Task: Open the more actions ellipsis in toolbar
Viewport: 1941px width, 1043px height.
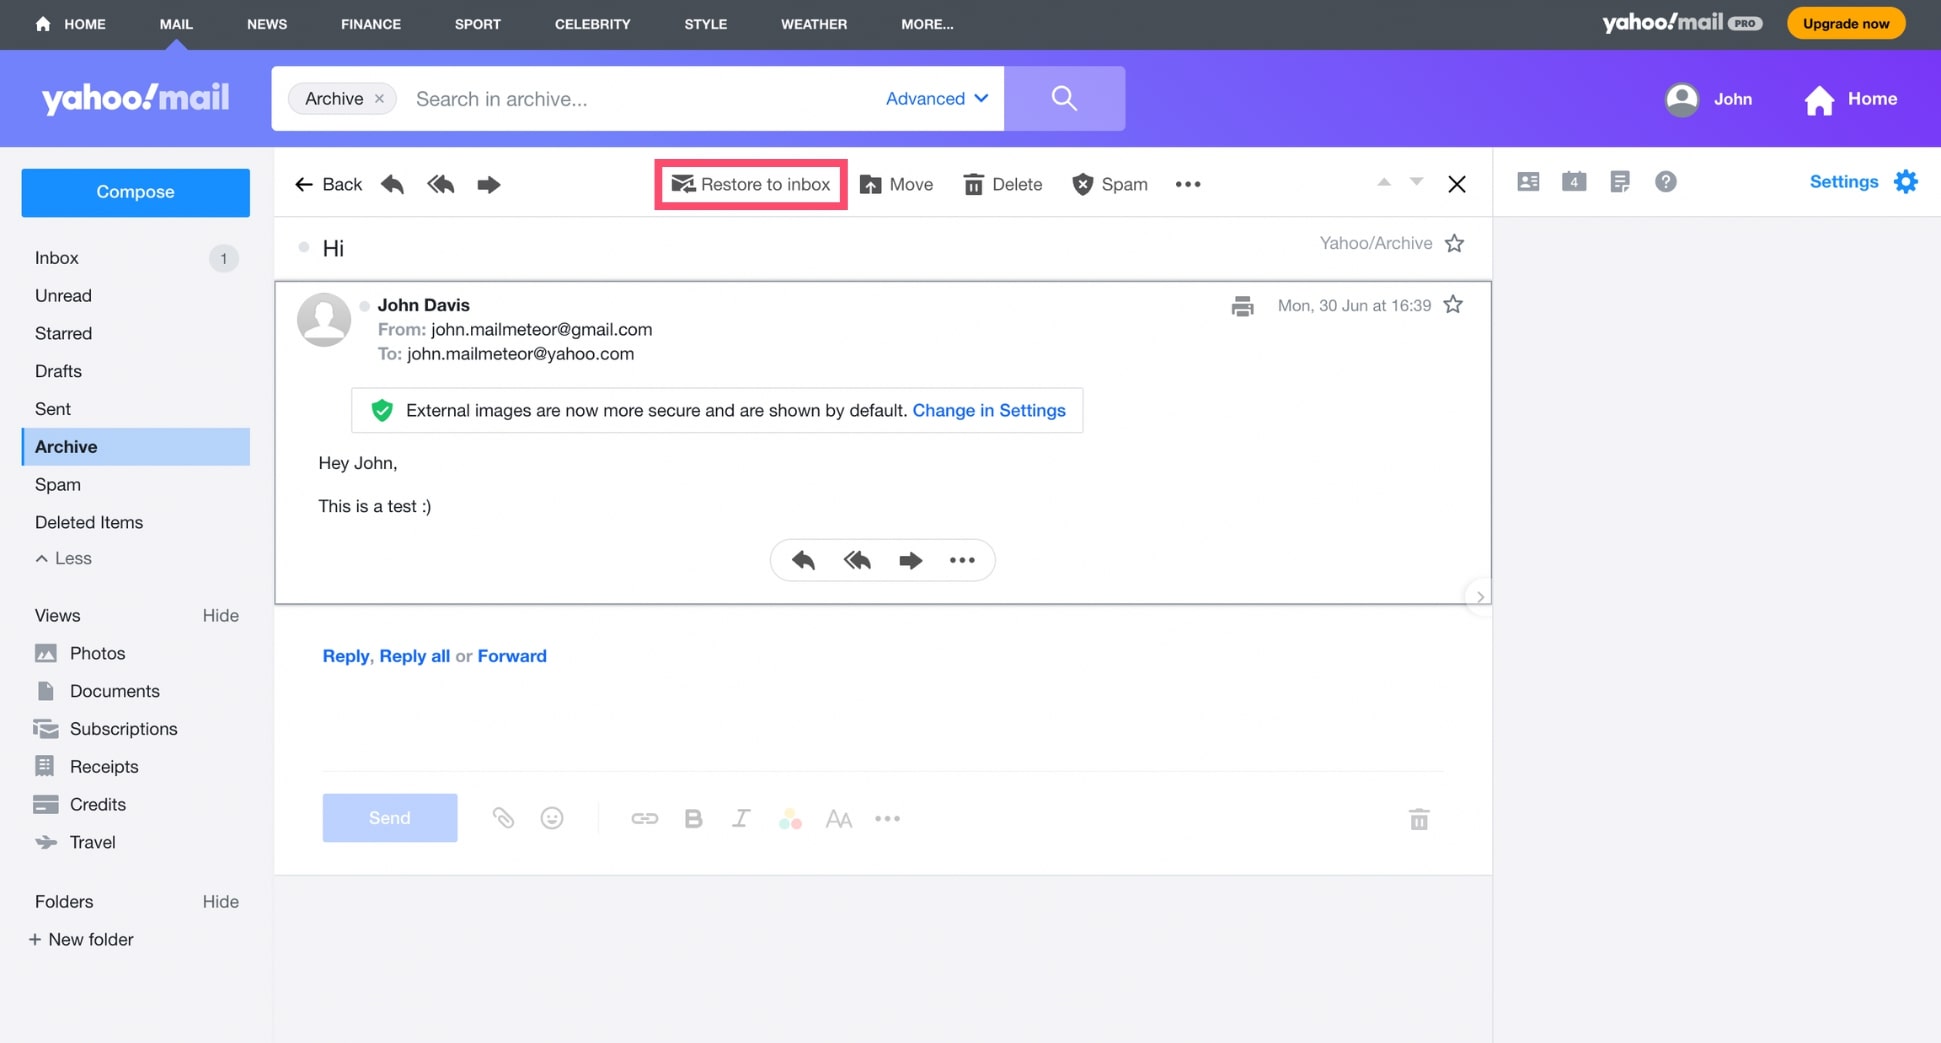Action: click(x=1188, y=184)
